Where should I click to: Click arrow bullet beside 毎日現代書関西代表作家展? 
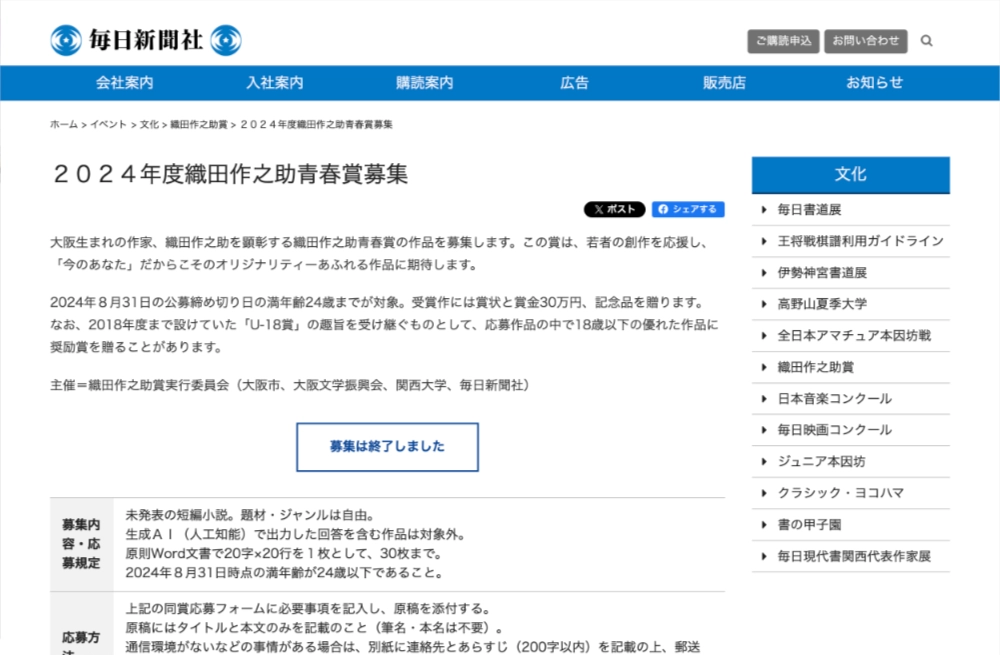tap(764, 557)
